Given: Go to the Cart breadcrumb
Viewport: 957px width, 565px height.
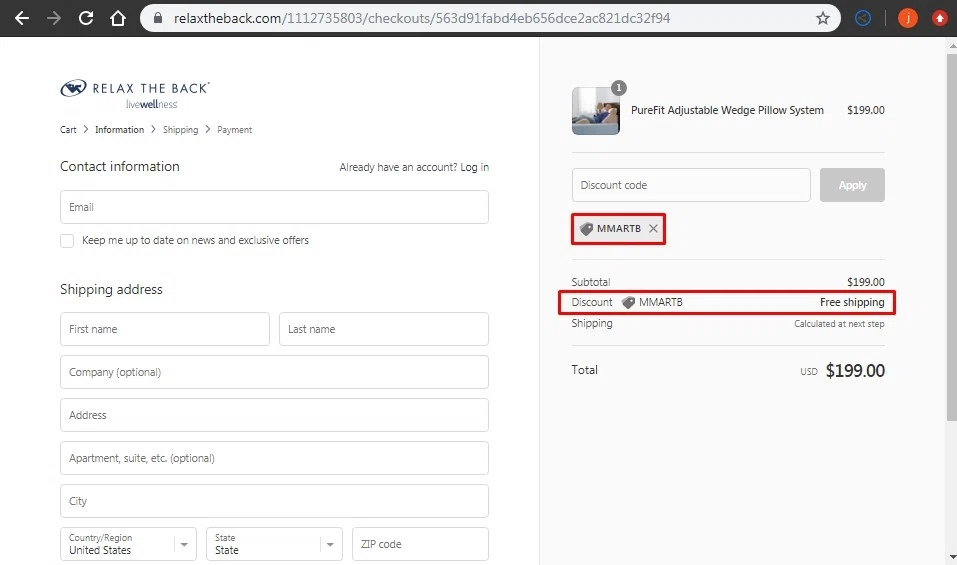Looking at the screenshot, I should point(68,129).
